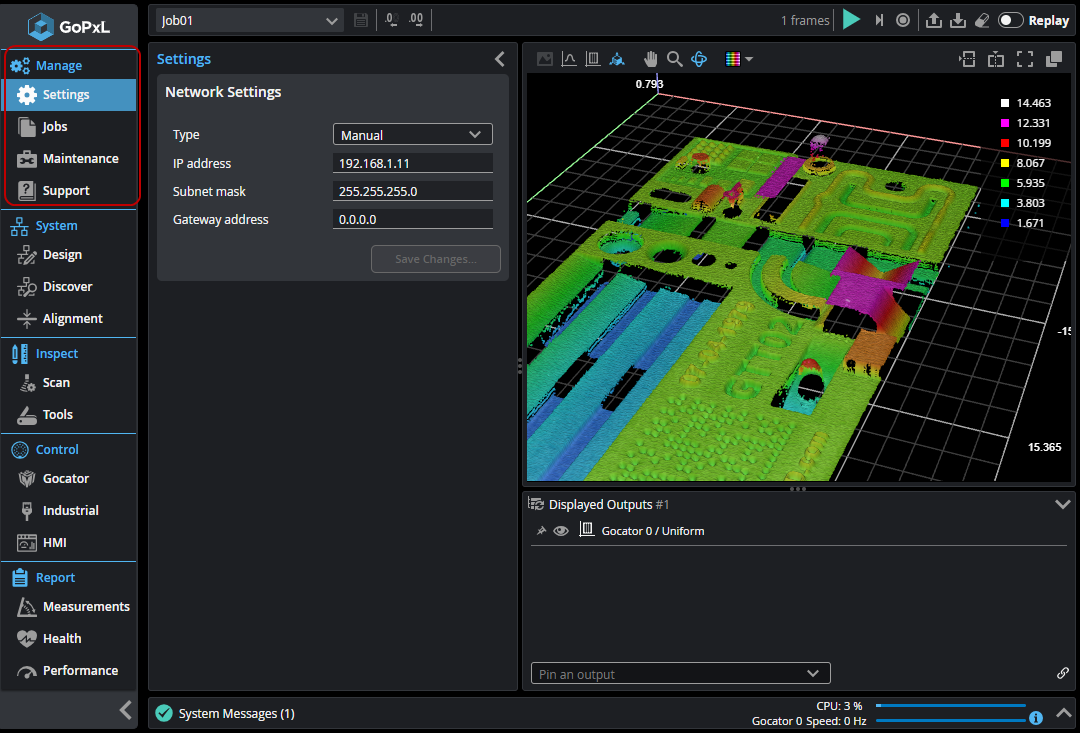Click the Subnet mask field
1080x733 pixels.
coord(413,191)
